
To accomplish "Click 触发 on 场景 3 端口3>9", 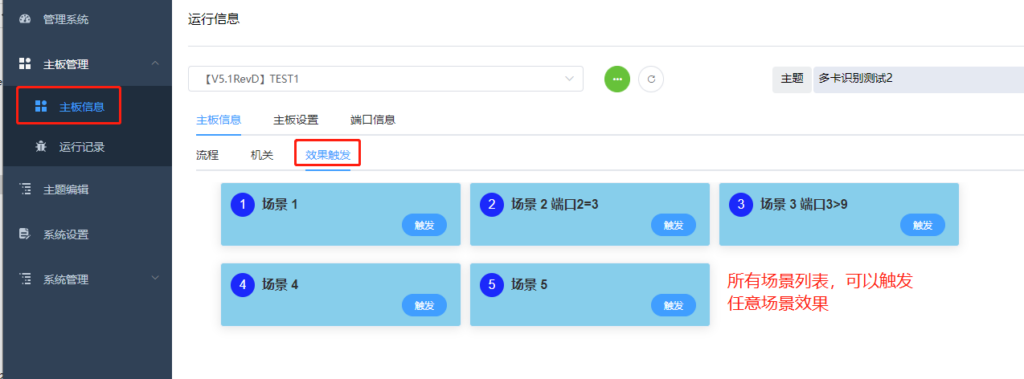I will [922, 225].
